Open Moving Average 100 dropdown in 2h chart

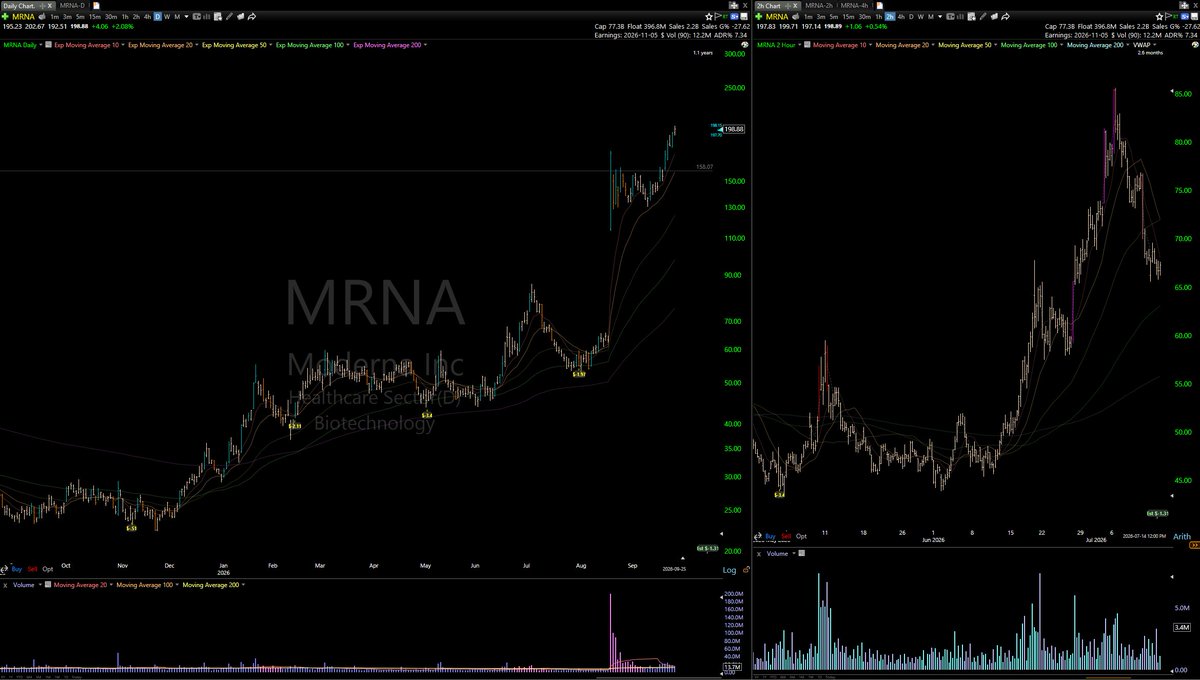(x=1060, y=45)
